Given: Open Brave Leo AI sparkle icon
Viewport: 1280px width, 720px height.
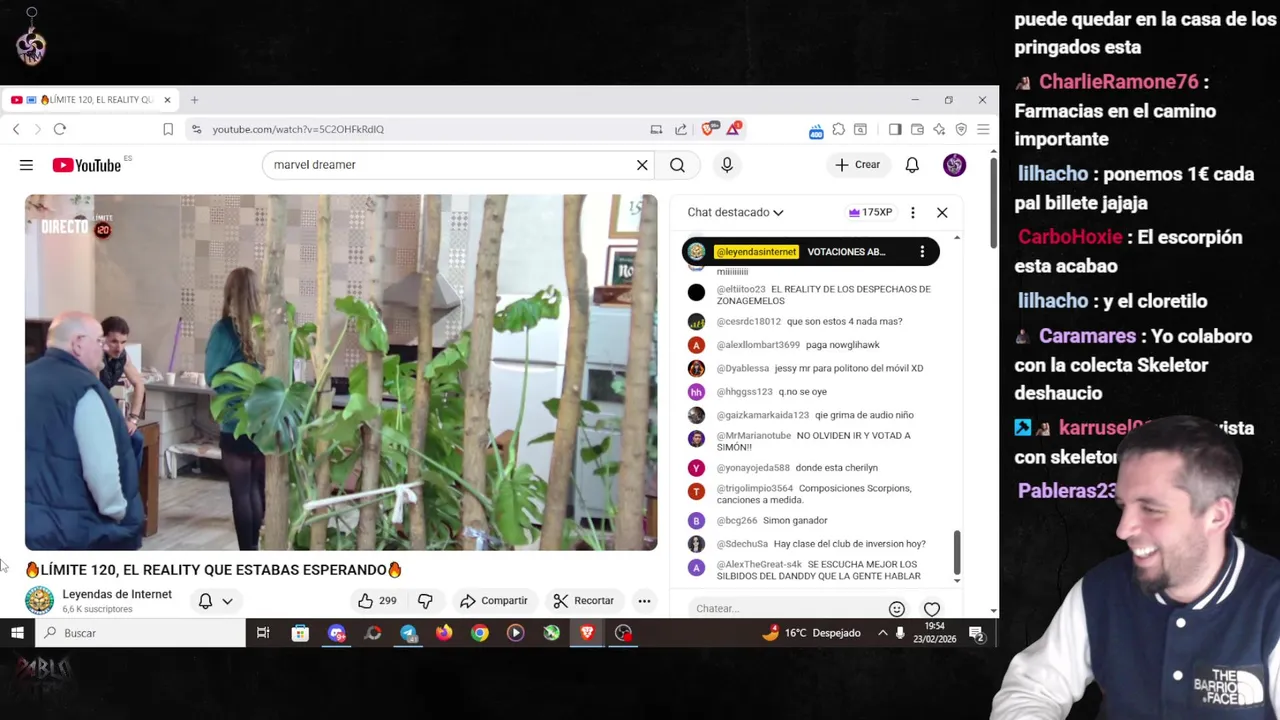Looking at the screenshot, I should pos(939,129).
